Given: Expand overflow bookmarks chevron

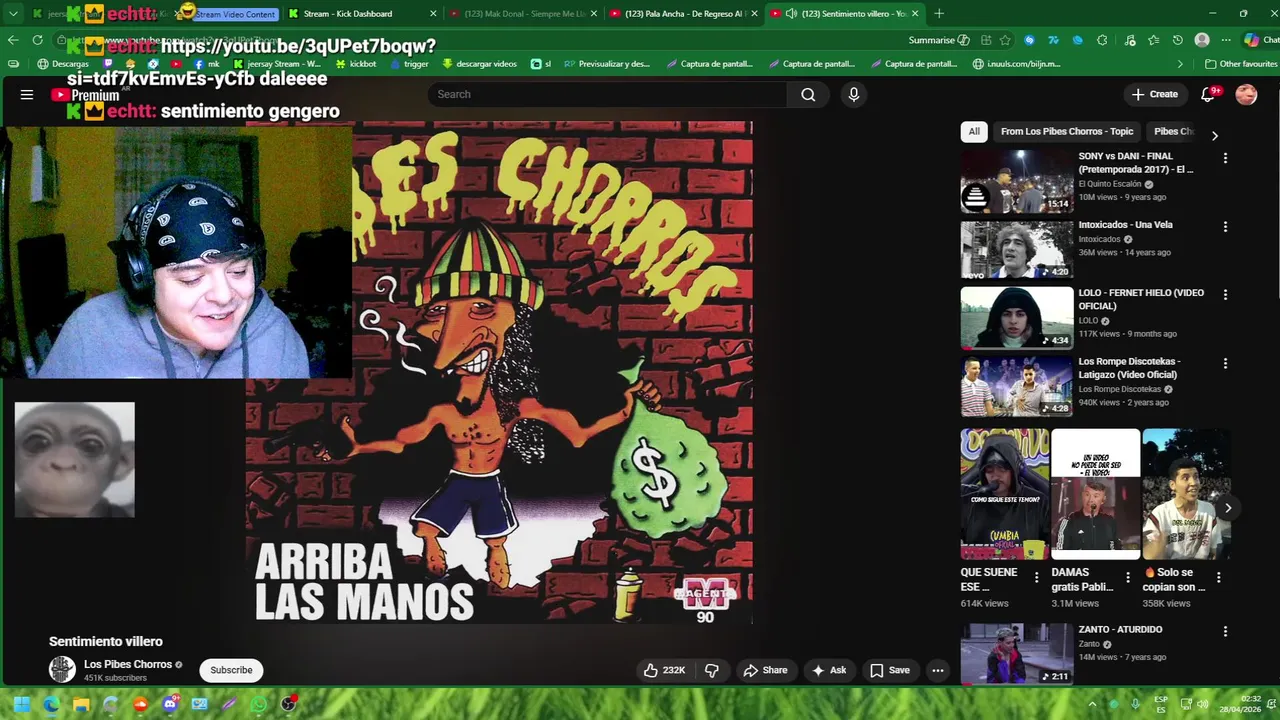Looking at the screenshot, I should [x=1180, y=64].
